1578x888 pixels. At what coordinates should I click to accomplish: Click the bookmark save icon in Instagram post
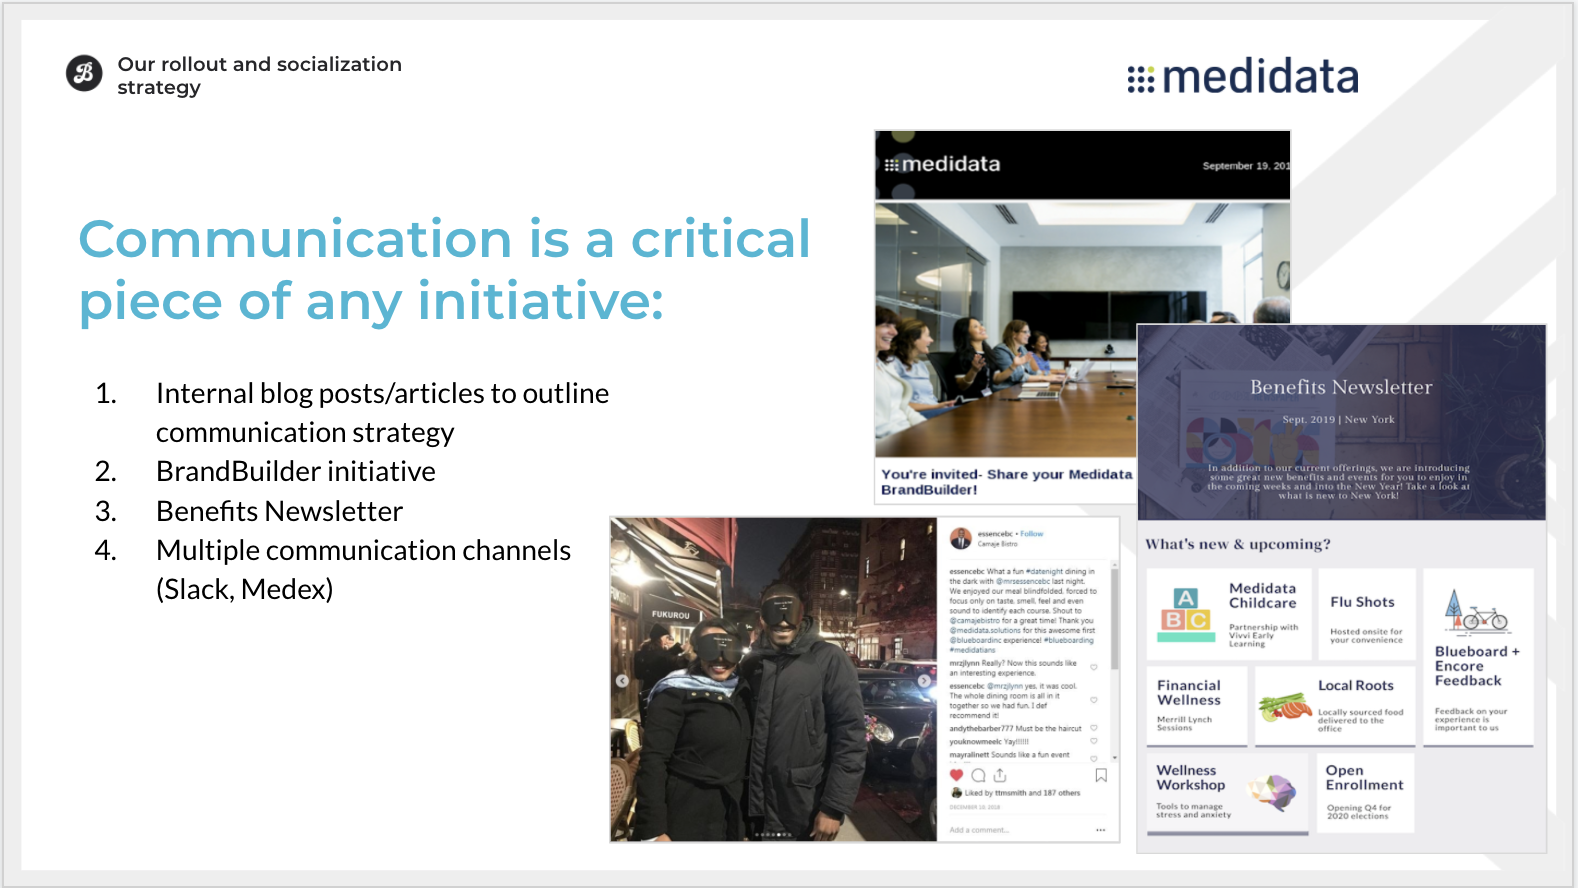pos(1101,775)
